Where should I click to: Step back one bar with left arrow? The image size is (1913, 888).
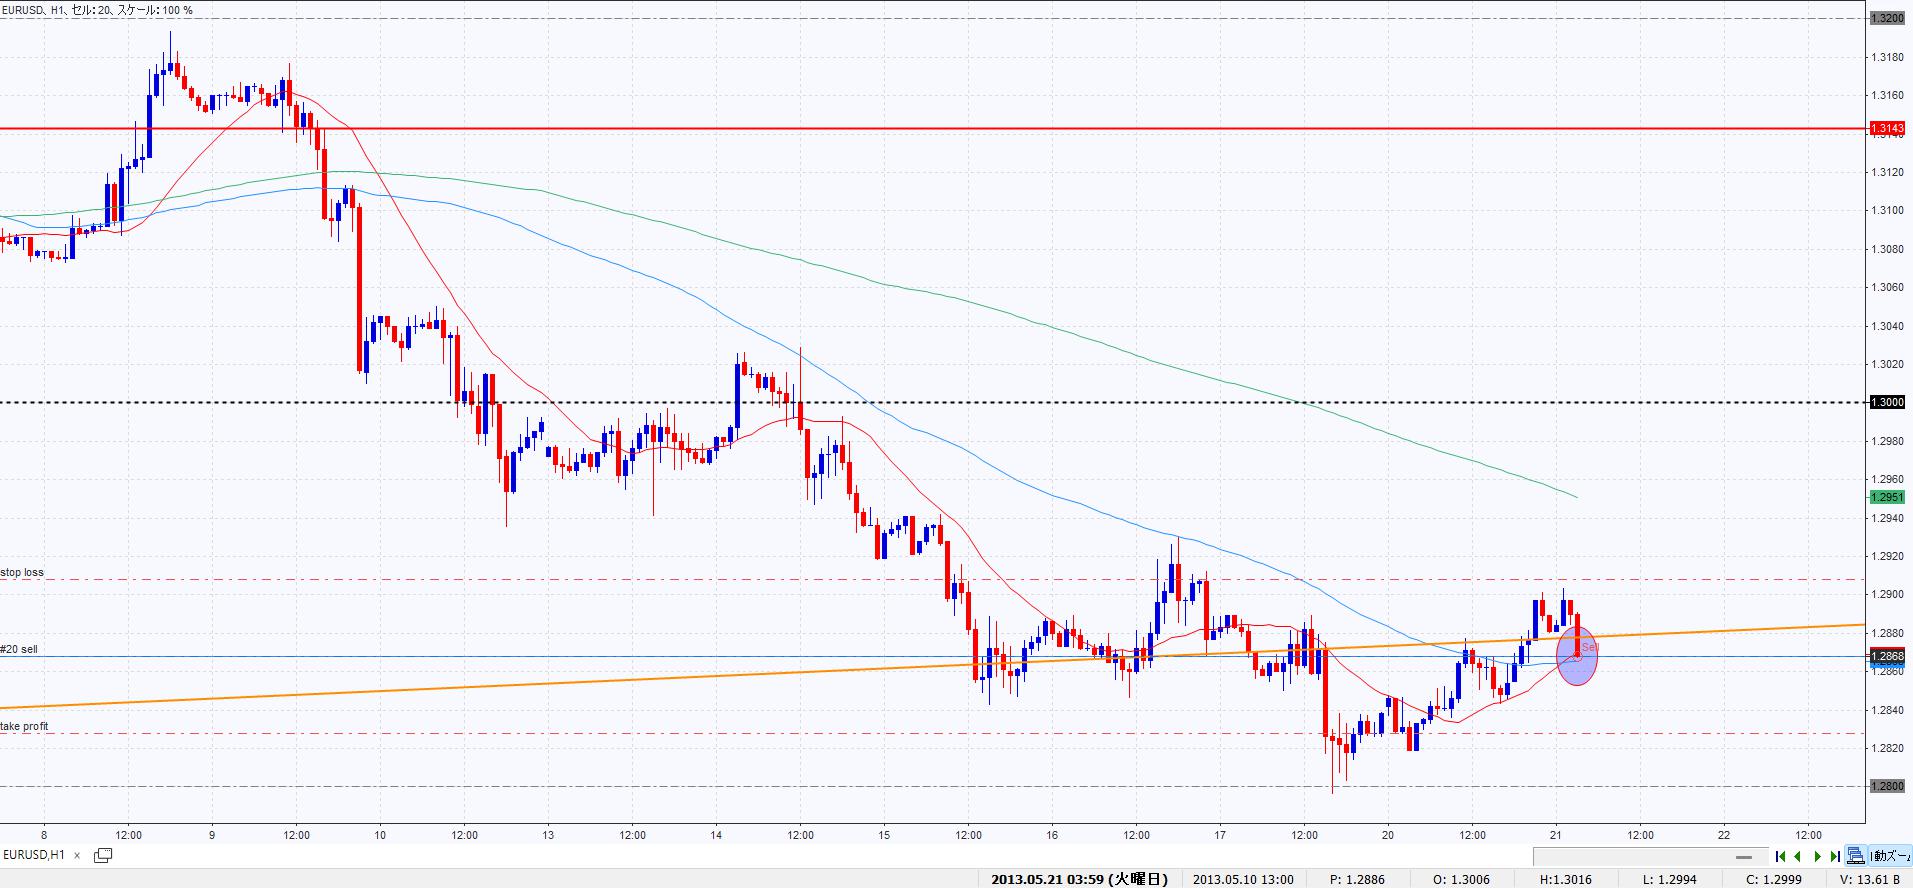[x=1798, y=856]
